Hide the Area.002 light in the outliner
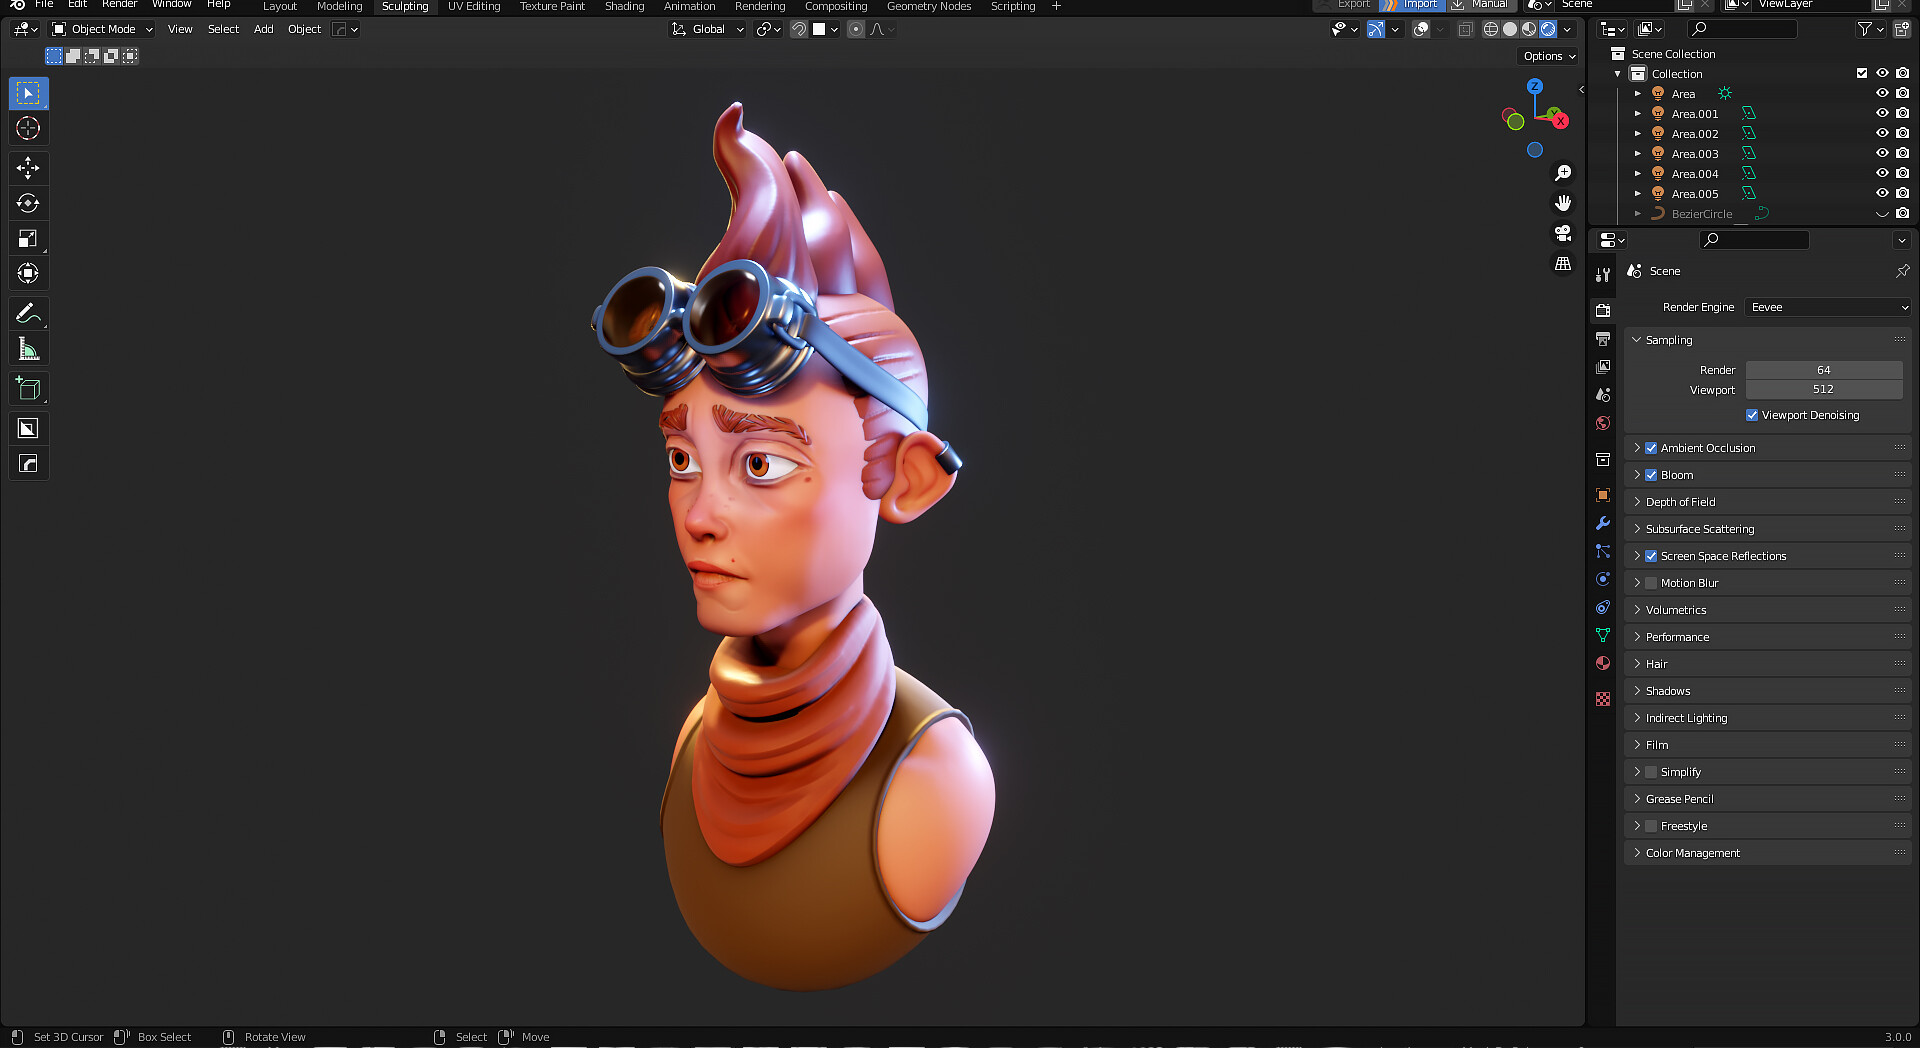 1882,133
